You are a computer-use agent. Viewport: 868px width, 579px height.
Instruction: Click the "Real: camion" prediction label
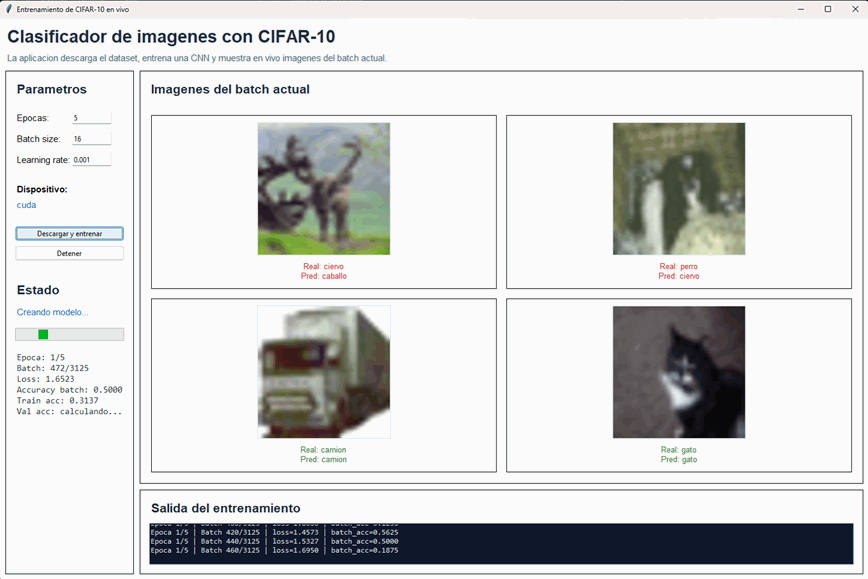322,450
